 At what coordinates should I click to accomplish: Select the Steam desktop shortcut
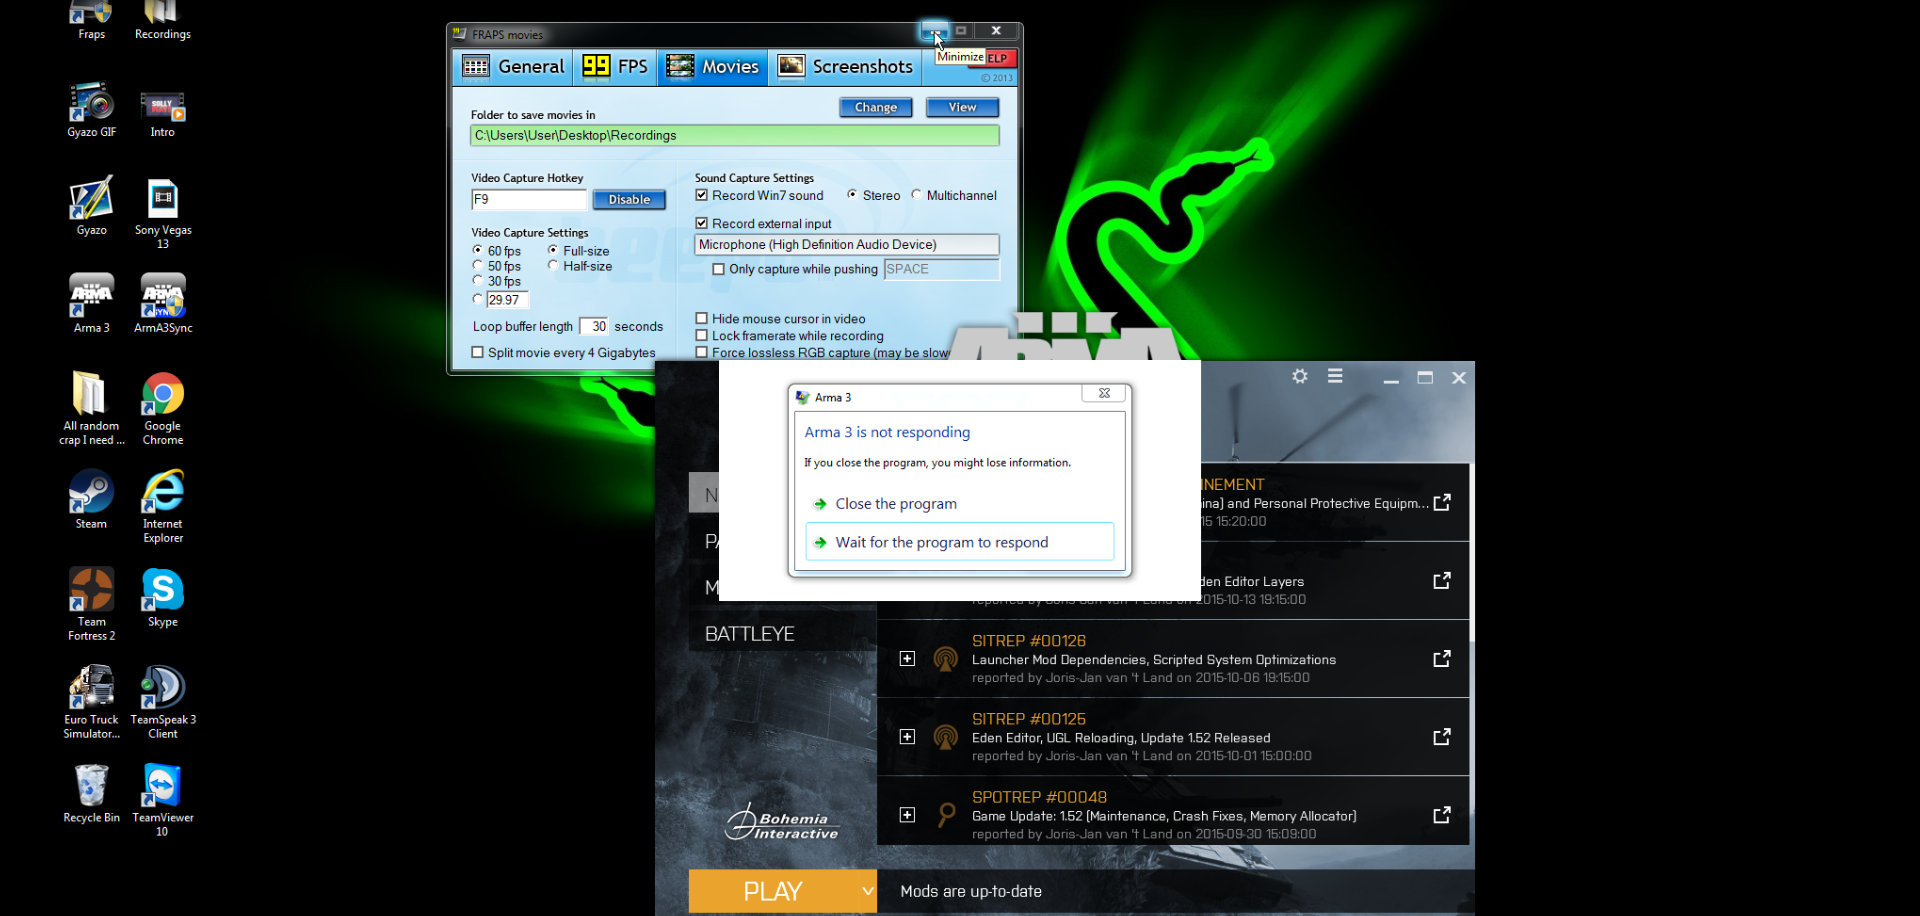[x=91, y=499]
